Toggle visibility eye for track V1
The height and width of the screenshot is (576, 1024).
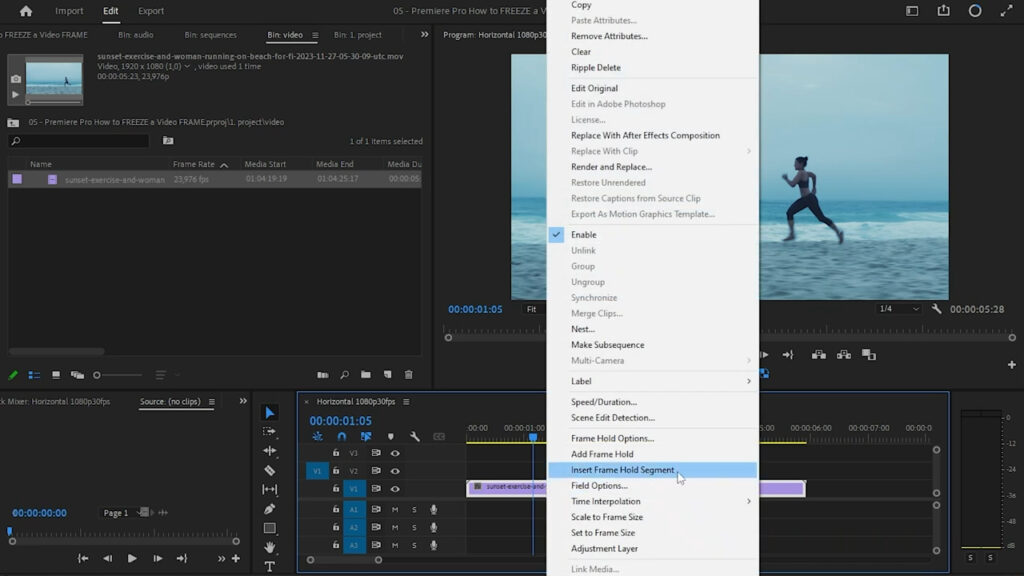[395, 488]
